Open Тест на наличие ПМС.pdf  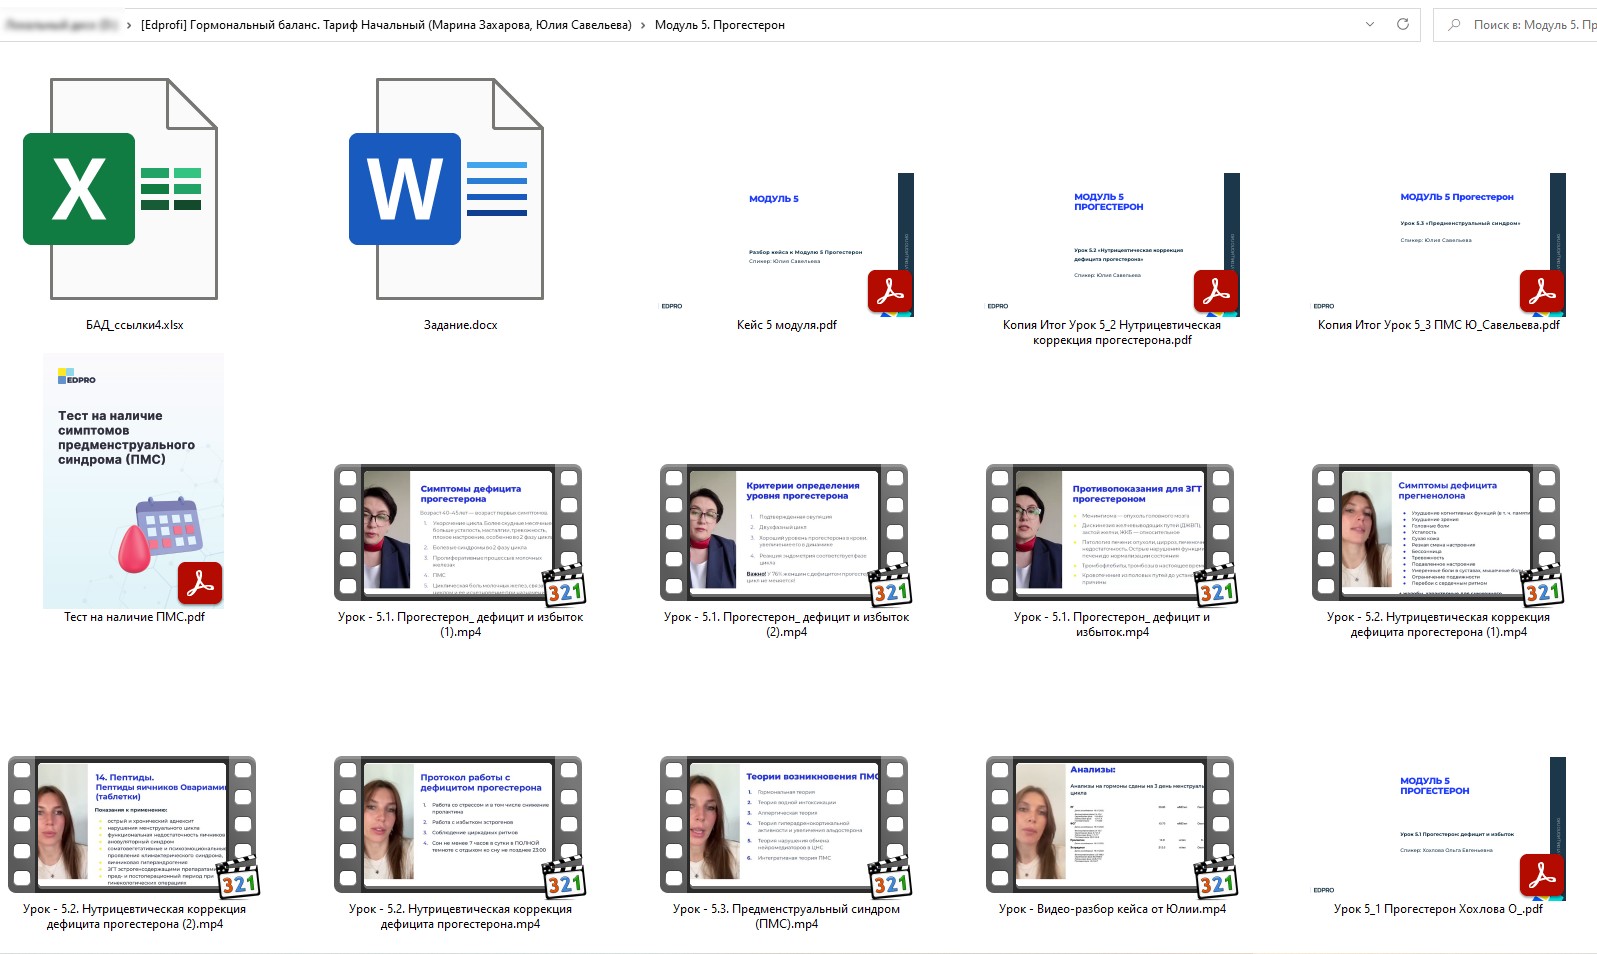[134, 481]
